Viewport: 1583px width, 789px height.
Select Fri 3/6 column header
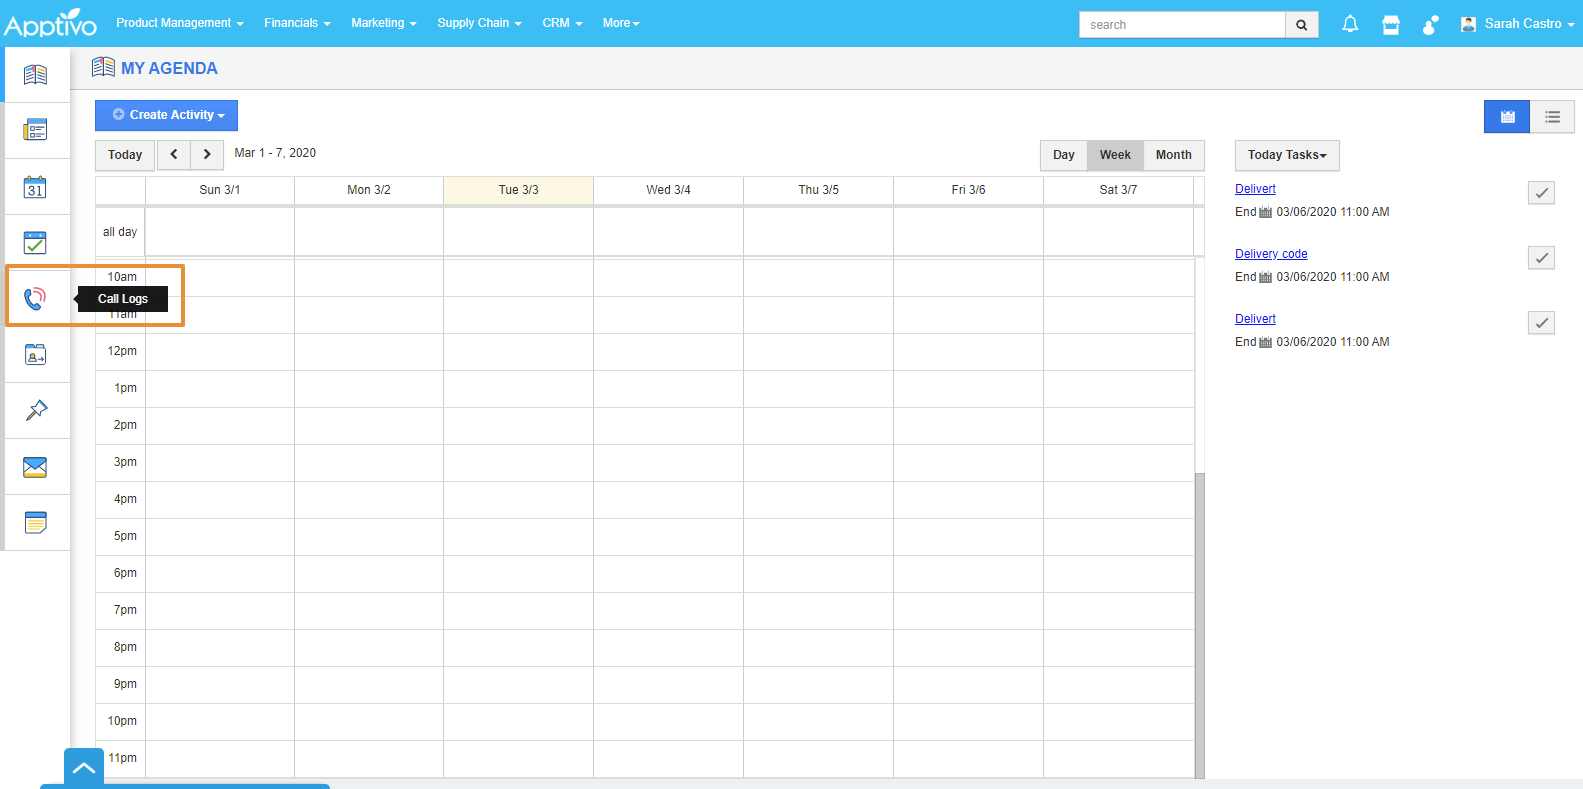968,190
